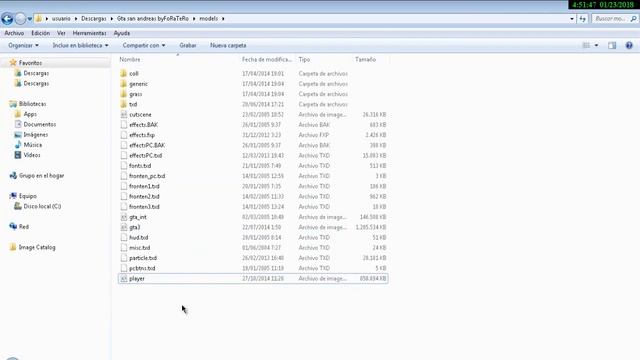The height and width of the screenshot is (360, 640).
Task: Open the Imágenes library
Action: 36,134
